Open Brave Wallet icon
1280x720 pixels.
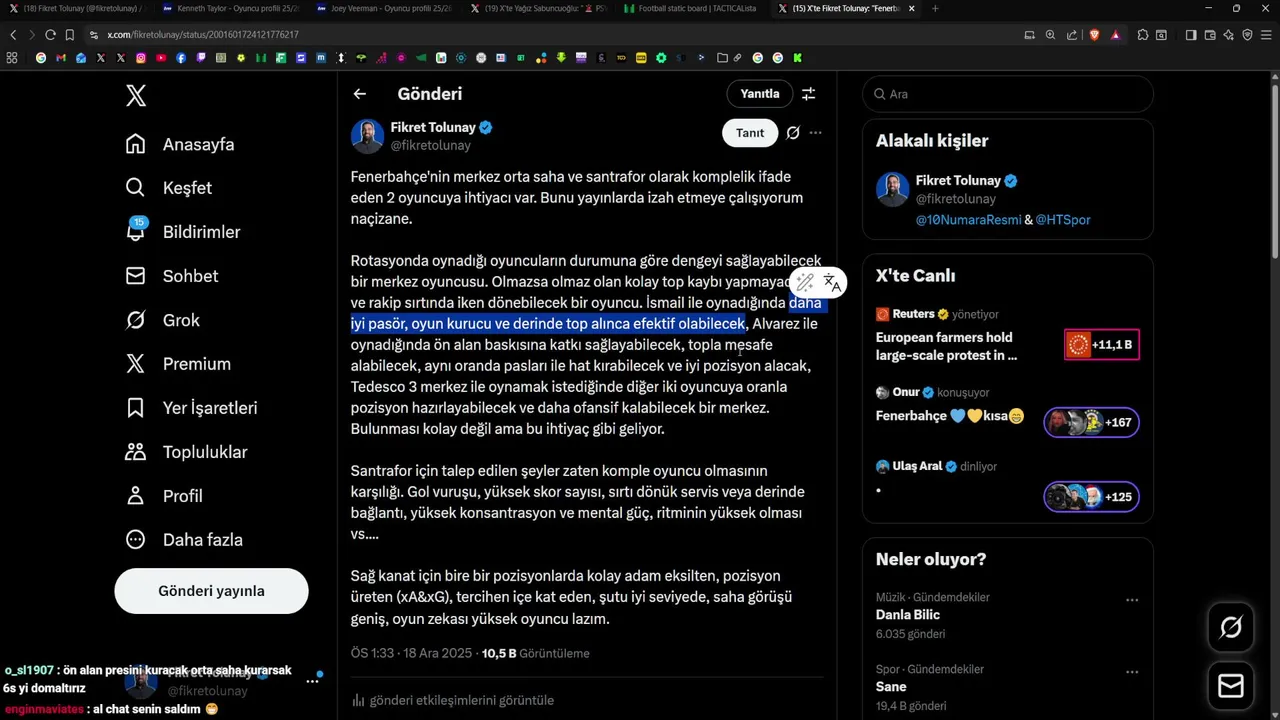point(1209,35)
